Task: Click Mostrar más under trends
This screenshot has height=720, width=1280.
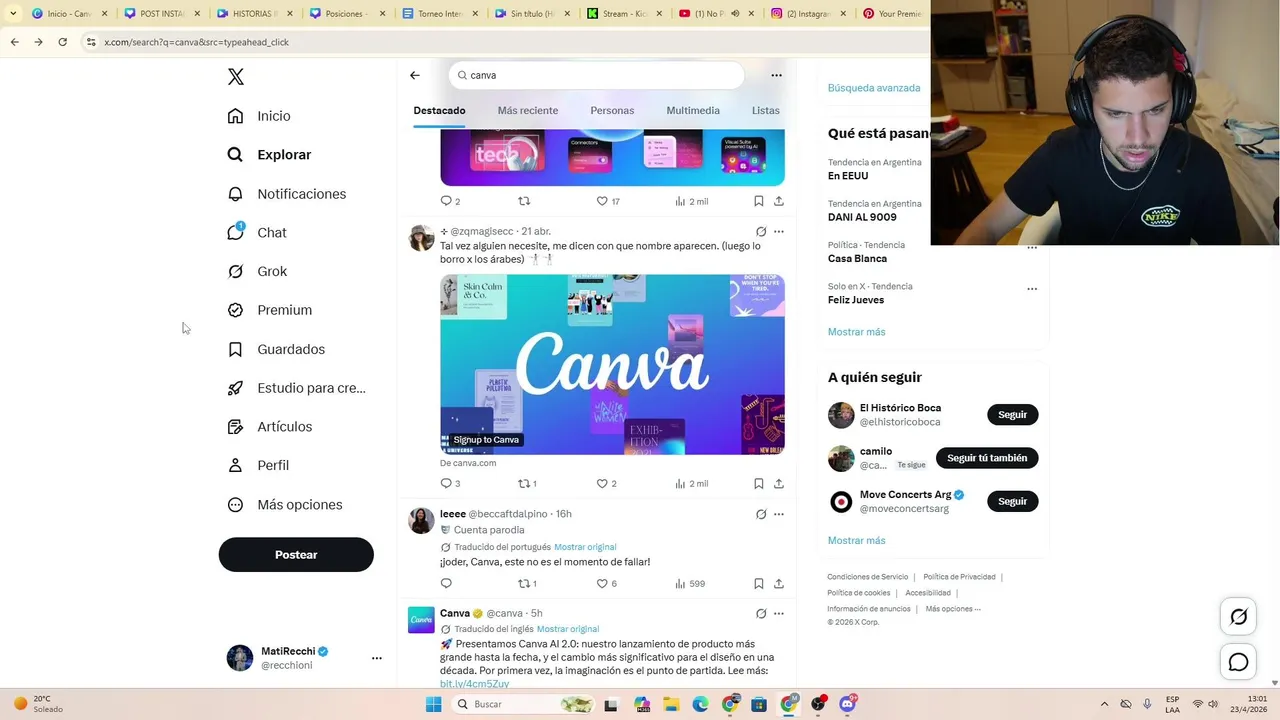Action: coord(856,332)
